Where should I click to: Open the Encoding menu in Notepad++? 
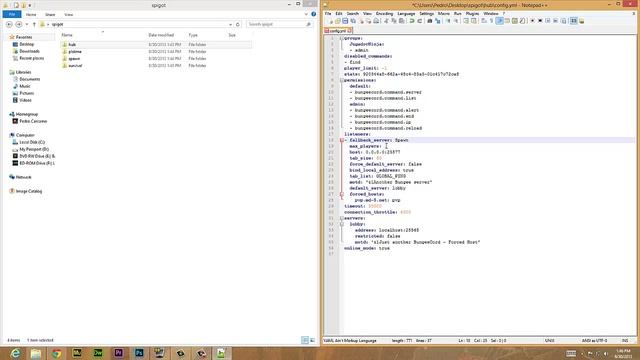tap(384, 13)
